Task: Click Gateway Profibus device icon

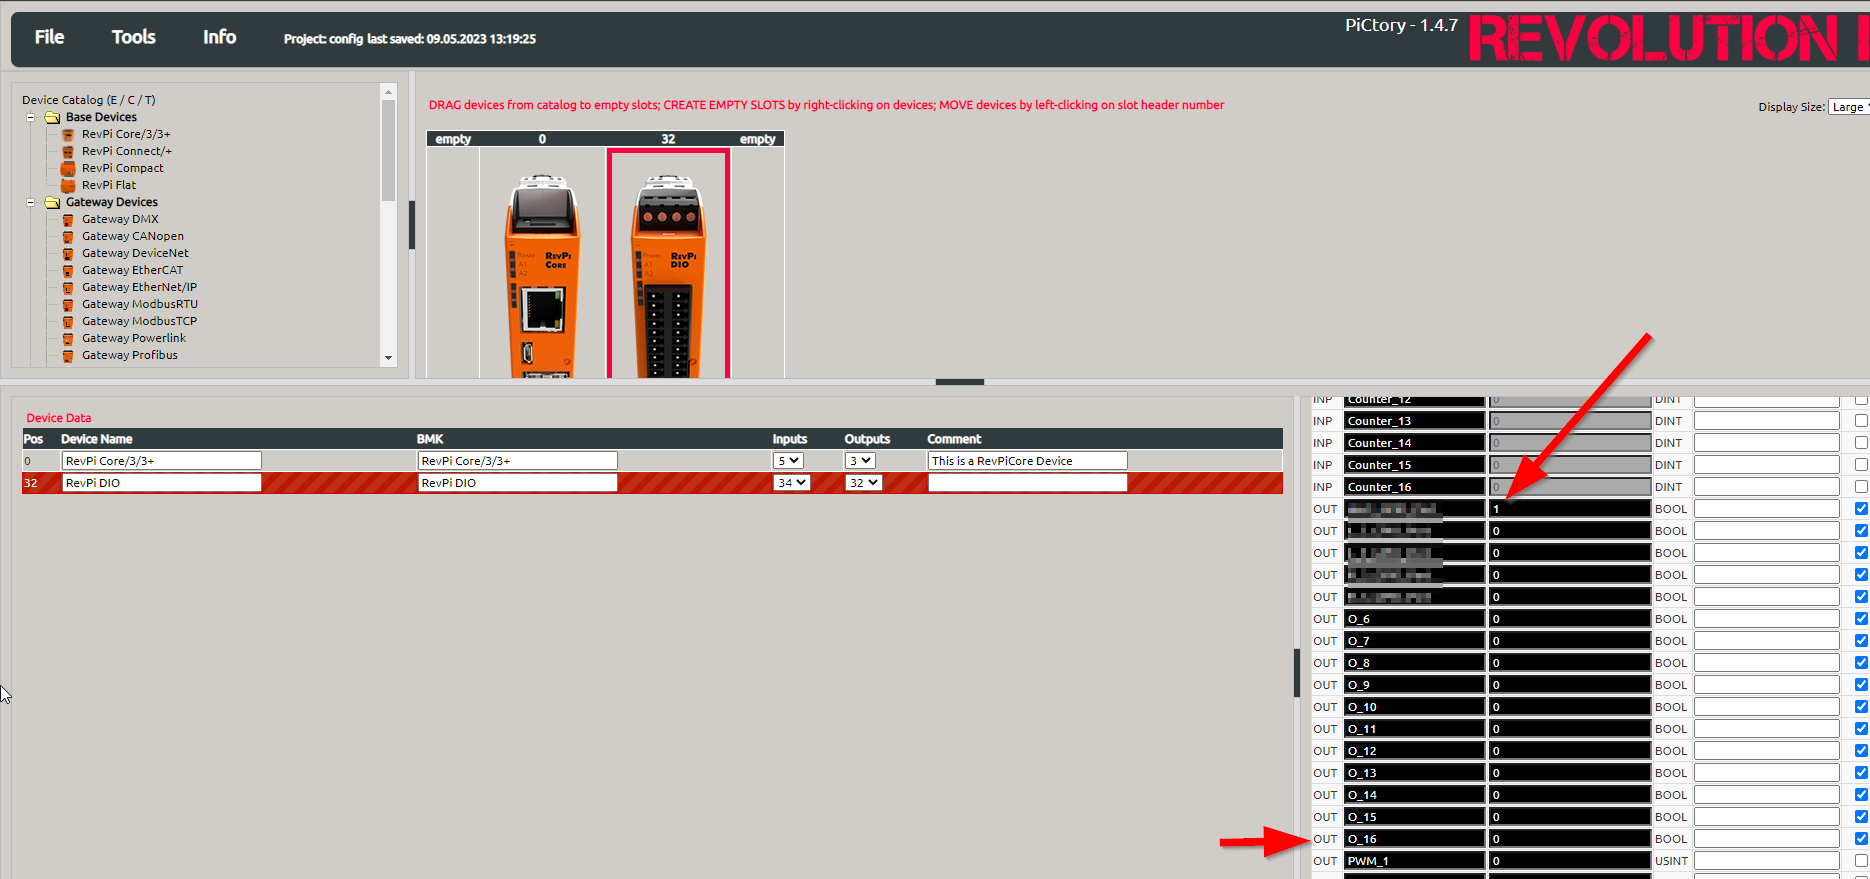Action: [68, 355]
